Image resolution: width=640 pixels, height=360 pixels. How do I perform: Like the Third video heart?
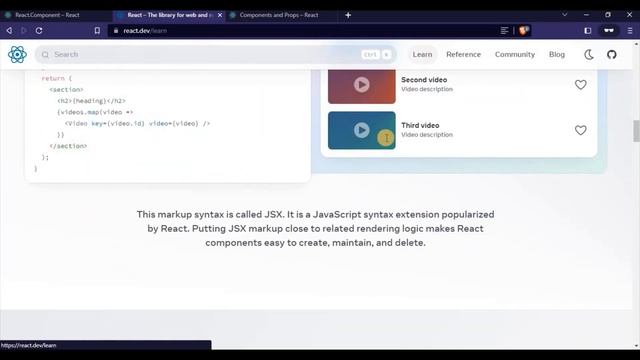tap(580, 130)
